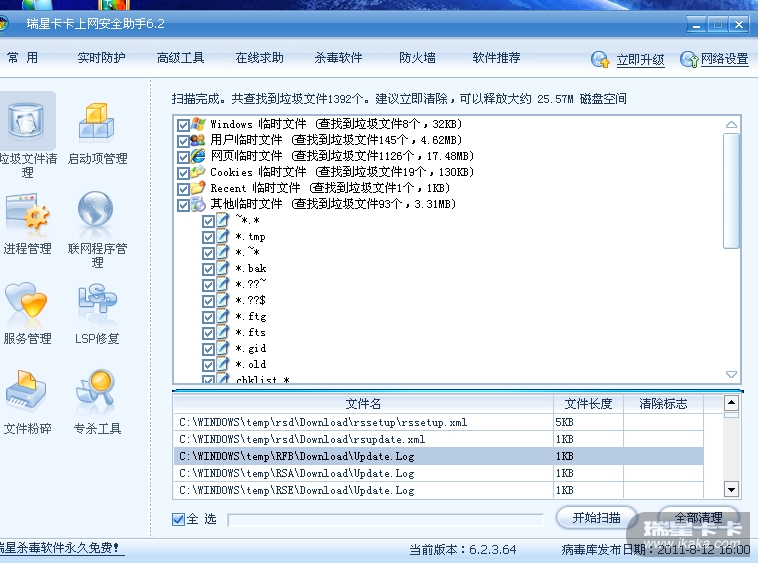Screen dimensions: 758x563
Task: Open the 防火墙 menu tab
Action: coord(417,58)
